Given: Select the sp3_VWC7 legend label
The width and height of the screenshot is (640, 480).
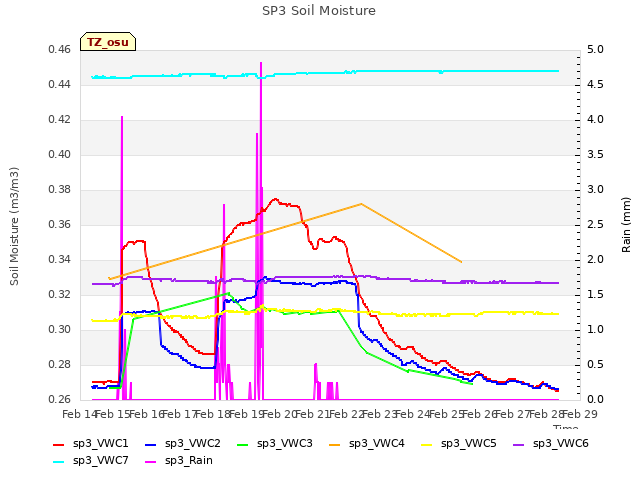Looking at the screenshot, I should [x=100, y=461].
